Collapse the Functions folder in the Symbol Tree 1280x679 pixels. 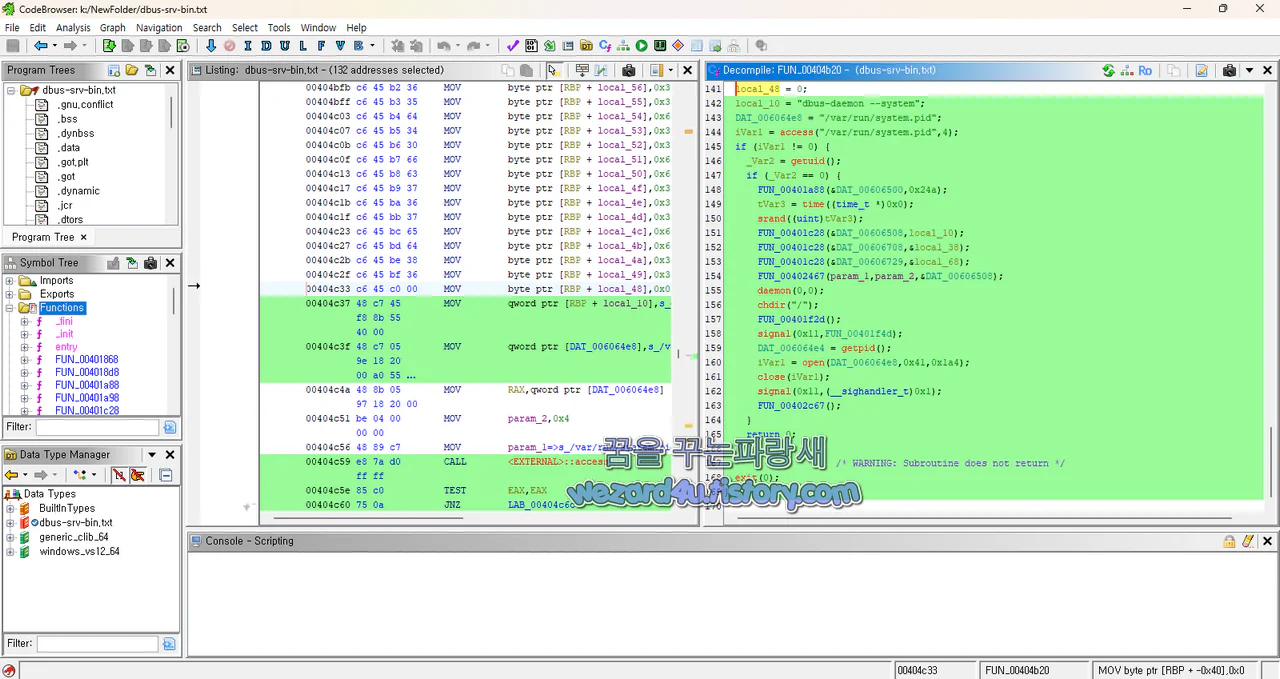point(10,308)
